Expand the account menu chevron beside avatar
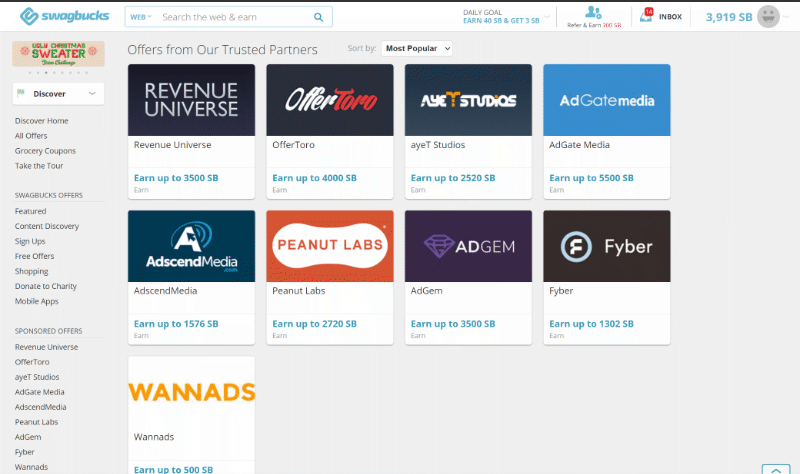The width and height of the screenshot is (800, 474). coord(786,17)
